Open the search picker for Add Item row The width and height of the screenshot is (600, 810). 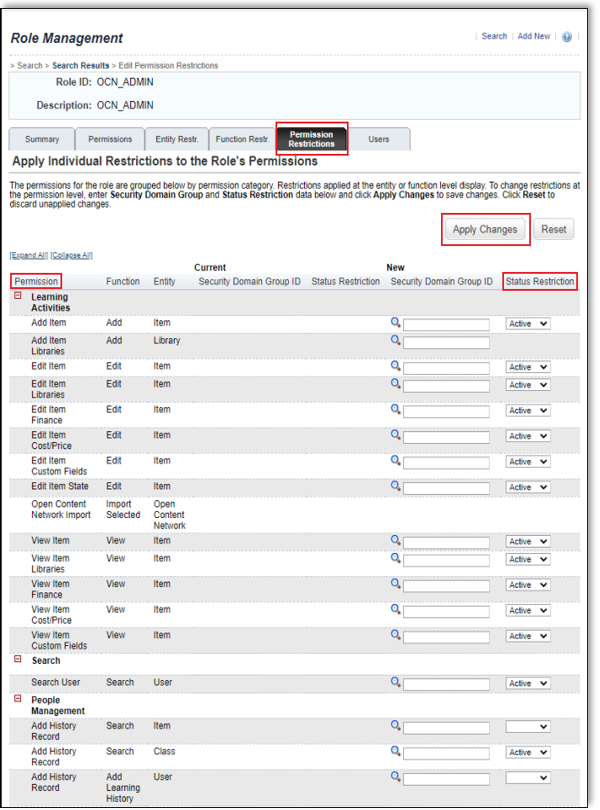(x=396, y=323)
